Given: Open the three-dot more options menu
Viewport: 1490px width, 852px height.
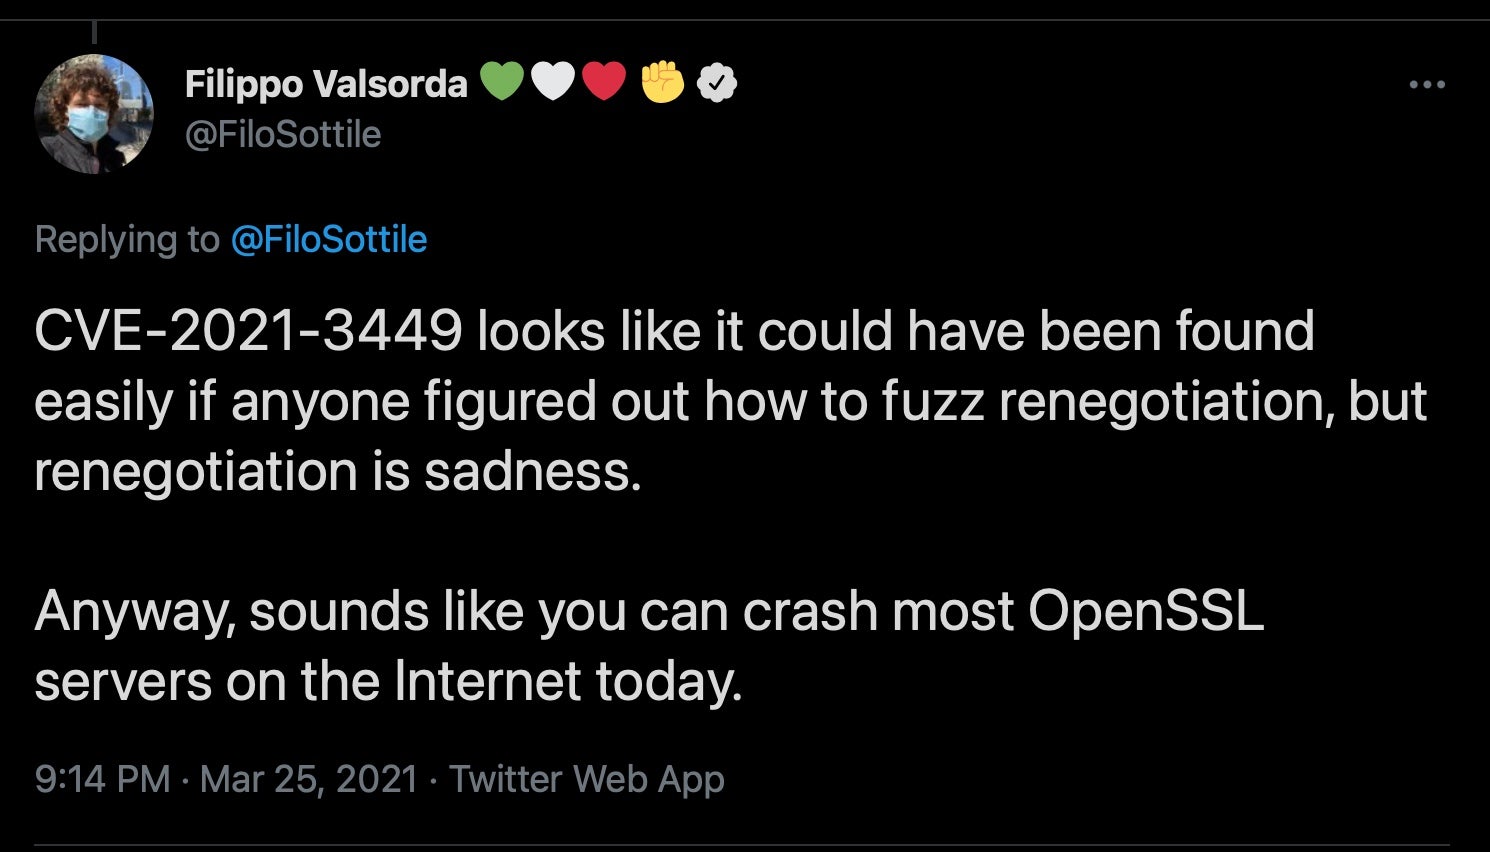Looking at the screenshot, I should point(1426,85).
